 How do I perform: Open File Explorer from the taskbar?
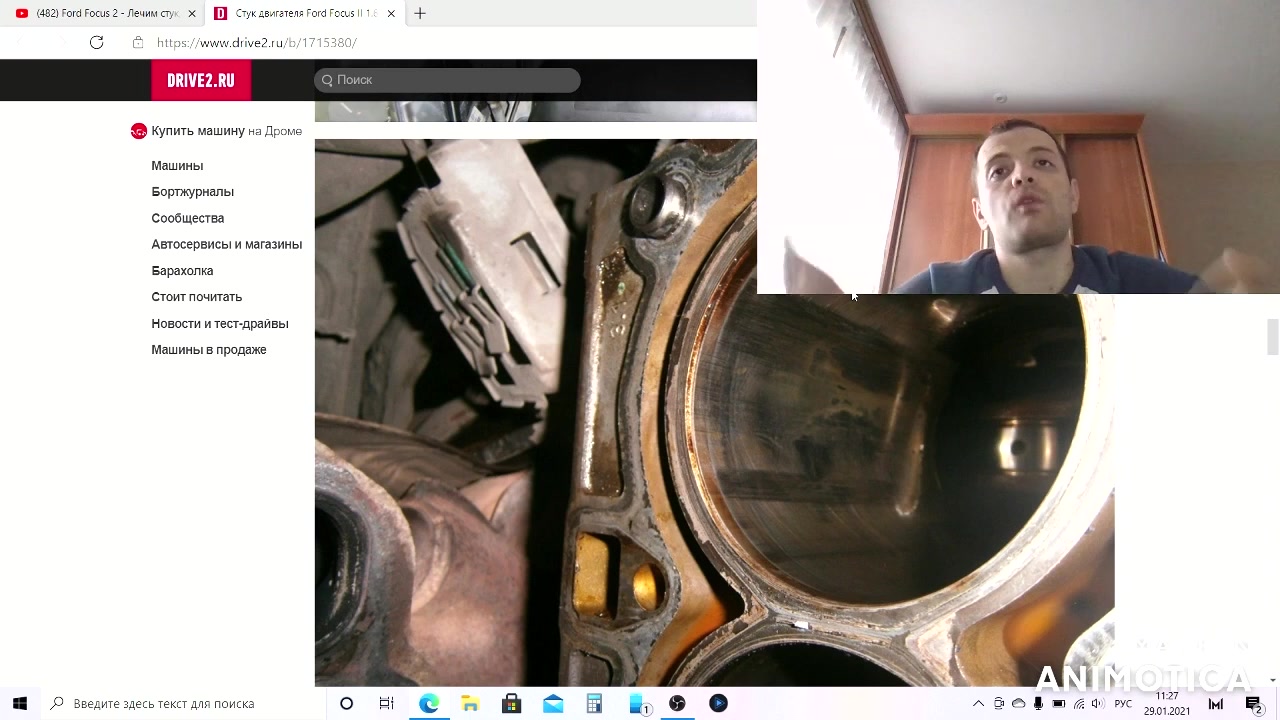click(470, 703)
